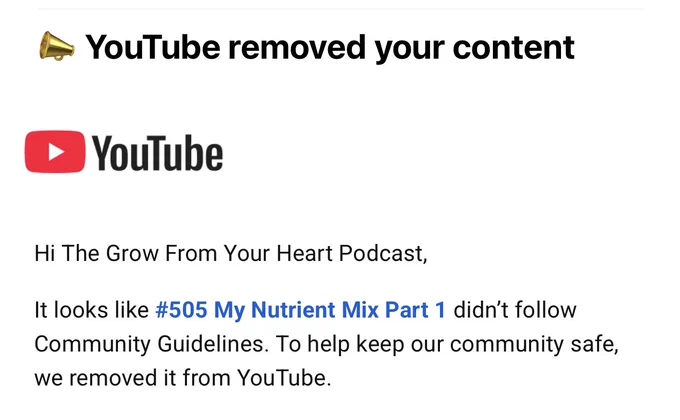Click 'we removed it from' line start
Image resolution: width=680 pixels, height=420 pixels.
coord(132,378)
